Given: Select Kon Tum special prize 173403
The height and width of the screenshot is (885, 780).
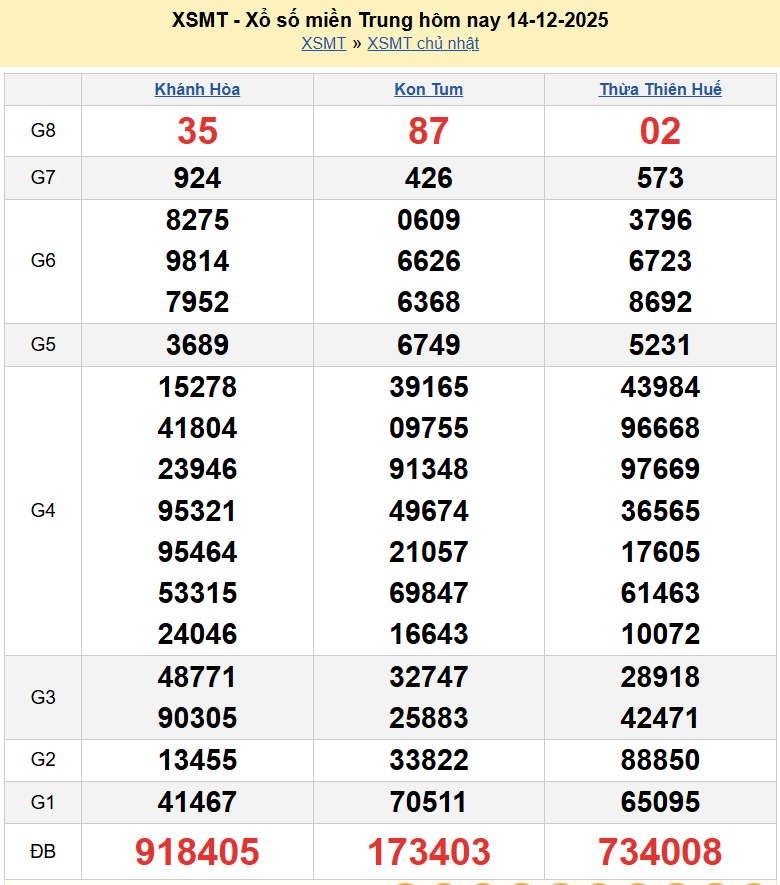Looking at the screenshot, I should [428, 852].
